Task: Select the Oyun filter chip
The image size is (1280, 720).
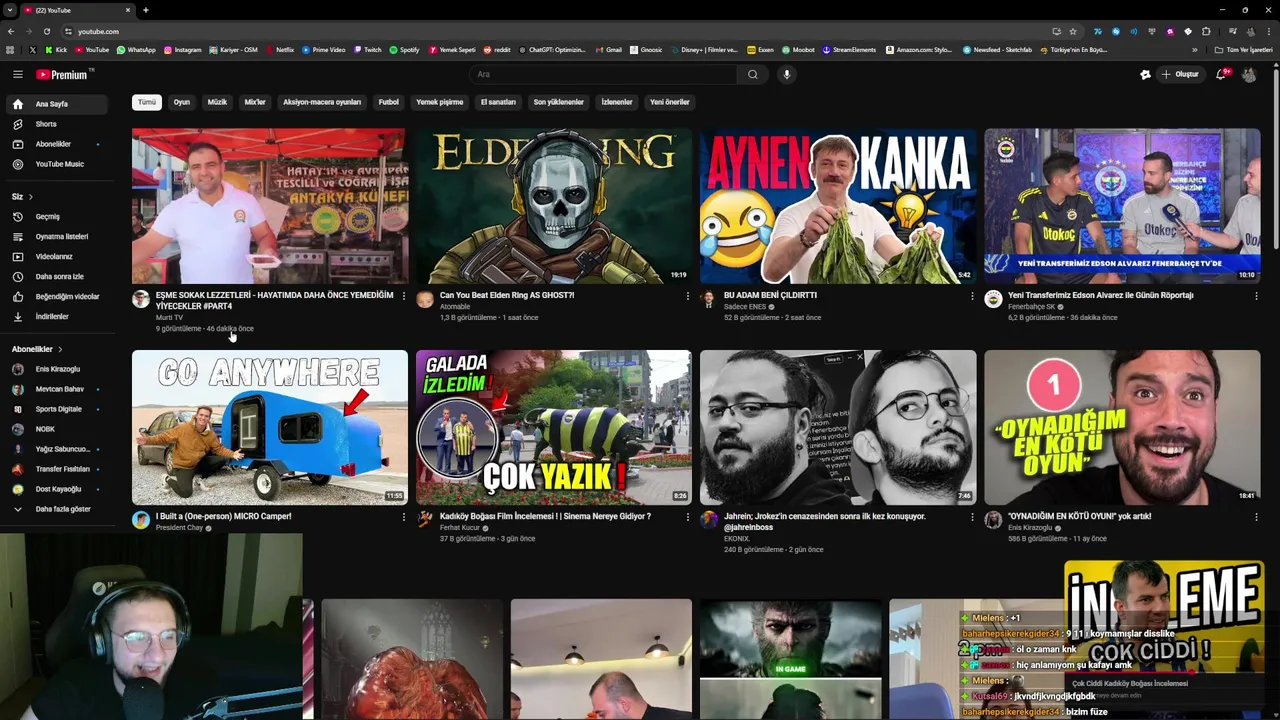Action: pyautogui.click(x=182, y=102)
